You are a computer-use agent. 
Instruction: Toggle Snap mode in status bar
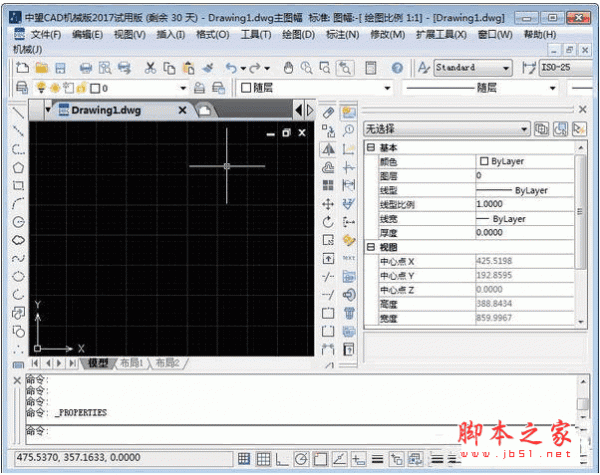244,459
